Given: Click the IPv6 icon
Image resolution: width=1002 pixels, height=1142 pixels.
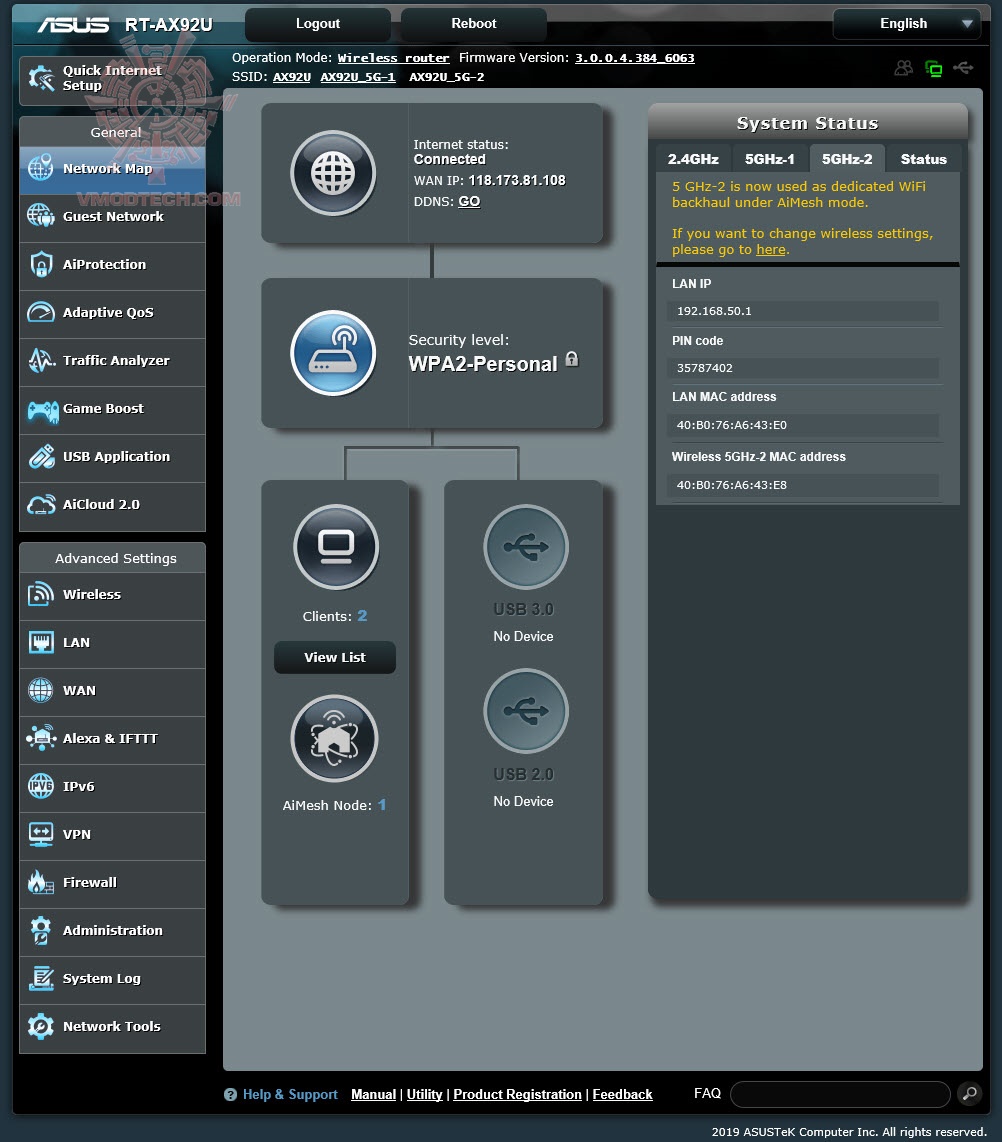Looking at the screenshot, I should click(x=41, y=787).
